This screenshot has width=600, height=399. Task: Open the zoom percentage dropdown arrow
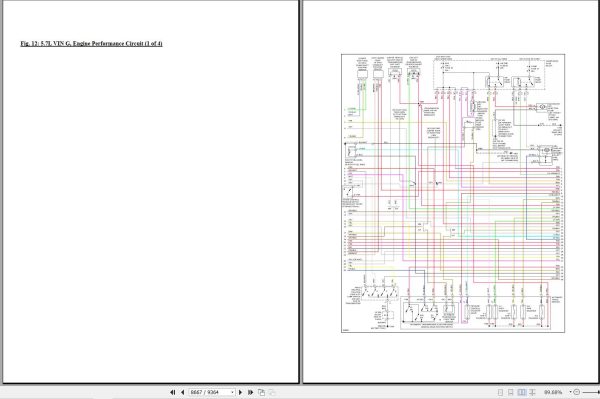[x=570, y=392]
